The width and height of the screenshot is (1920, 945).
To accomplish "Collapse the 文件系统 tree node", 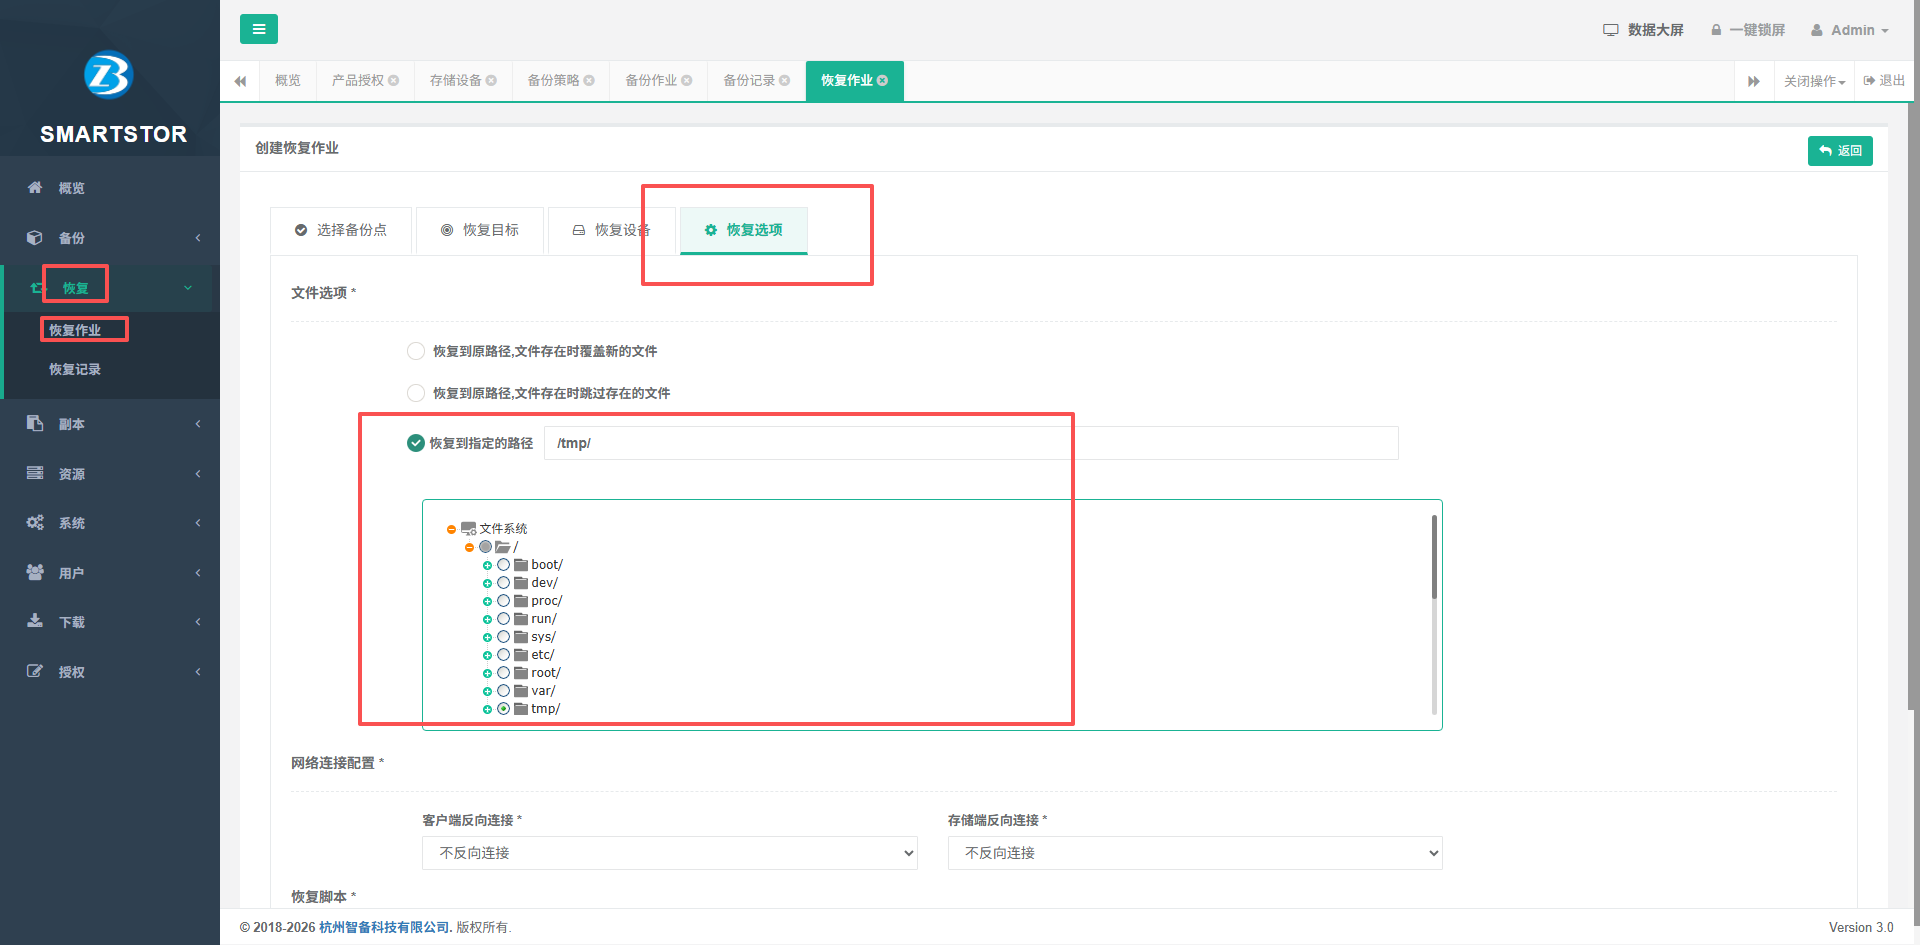I will (x=452, y=529).
